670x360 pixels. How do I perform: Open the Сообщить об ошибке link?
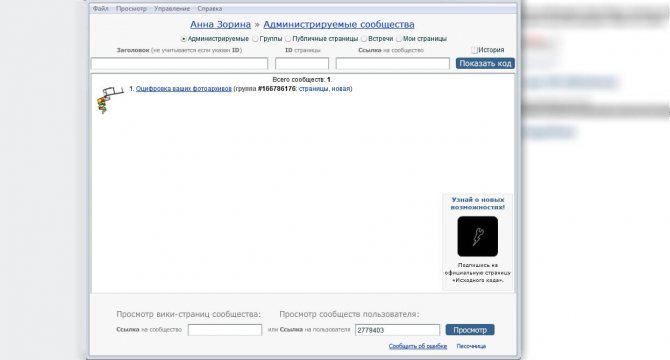coord(418,346)
